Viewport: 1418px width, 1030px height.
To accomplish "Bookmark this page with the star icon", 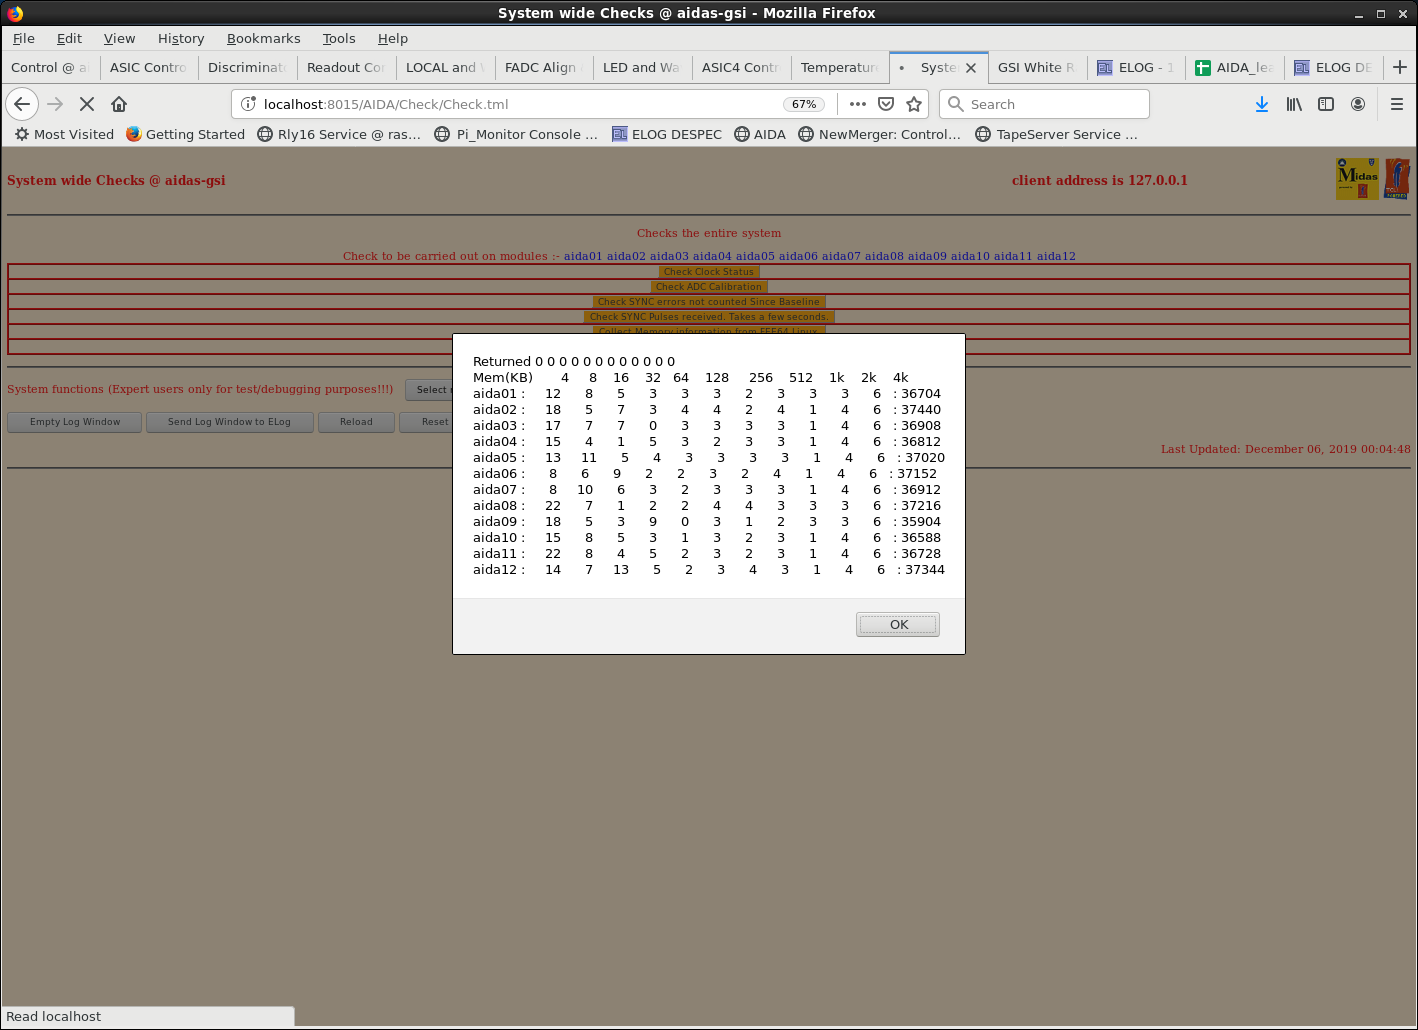I will 913,104.
